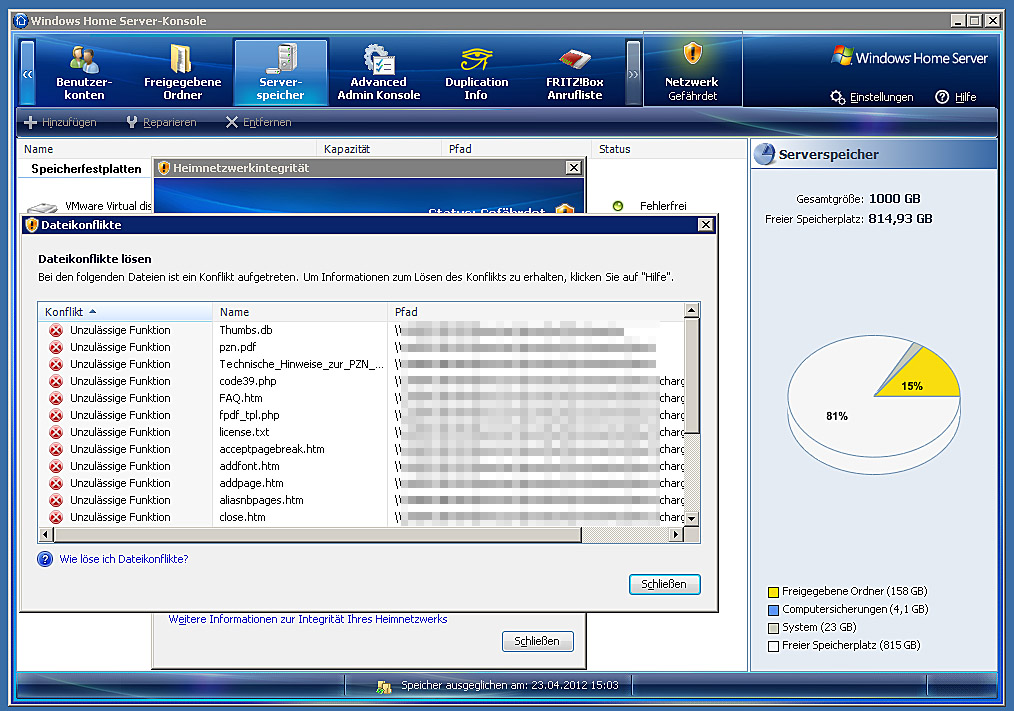The image size is (1014, 711).
Task: Click the storage balance icon in status bar
Action: tap(383, 686)
